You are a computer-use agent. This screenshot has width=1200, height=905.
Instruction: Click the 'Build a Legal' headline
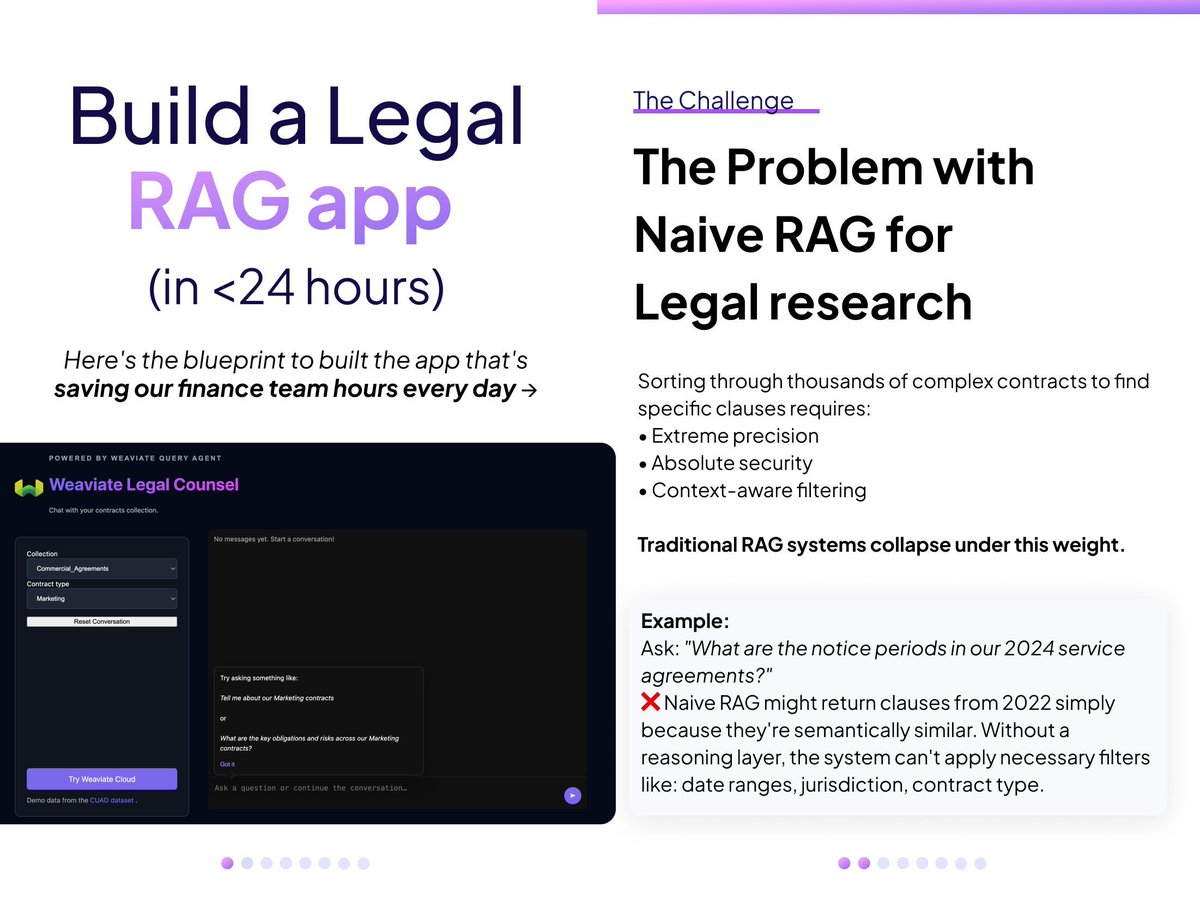coord(297,116)
